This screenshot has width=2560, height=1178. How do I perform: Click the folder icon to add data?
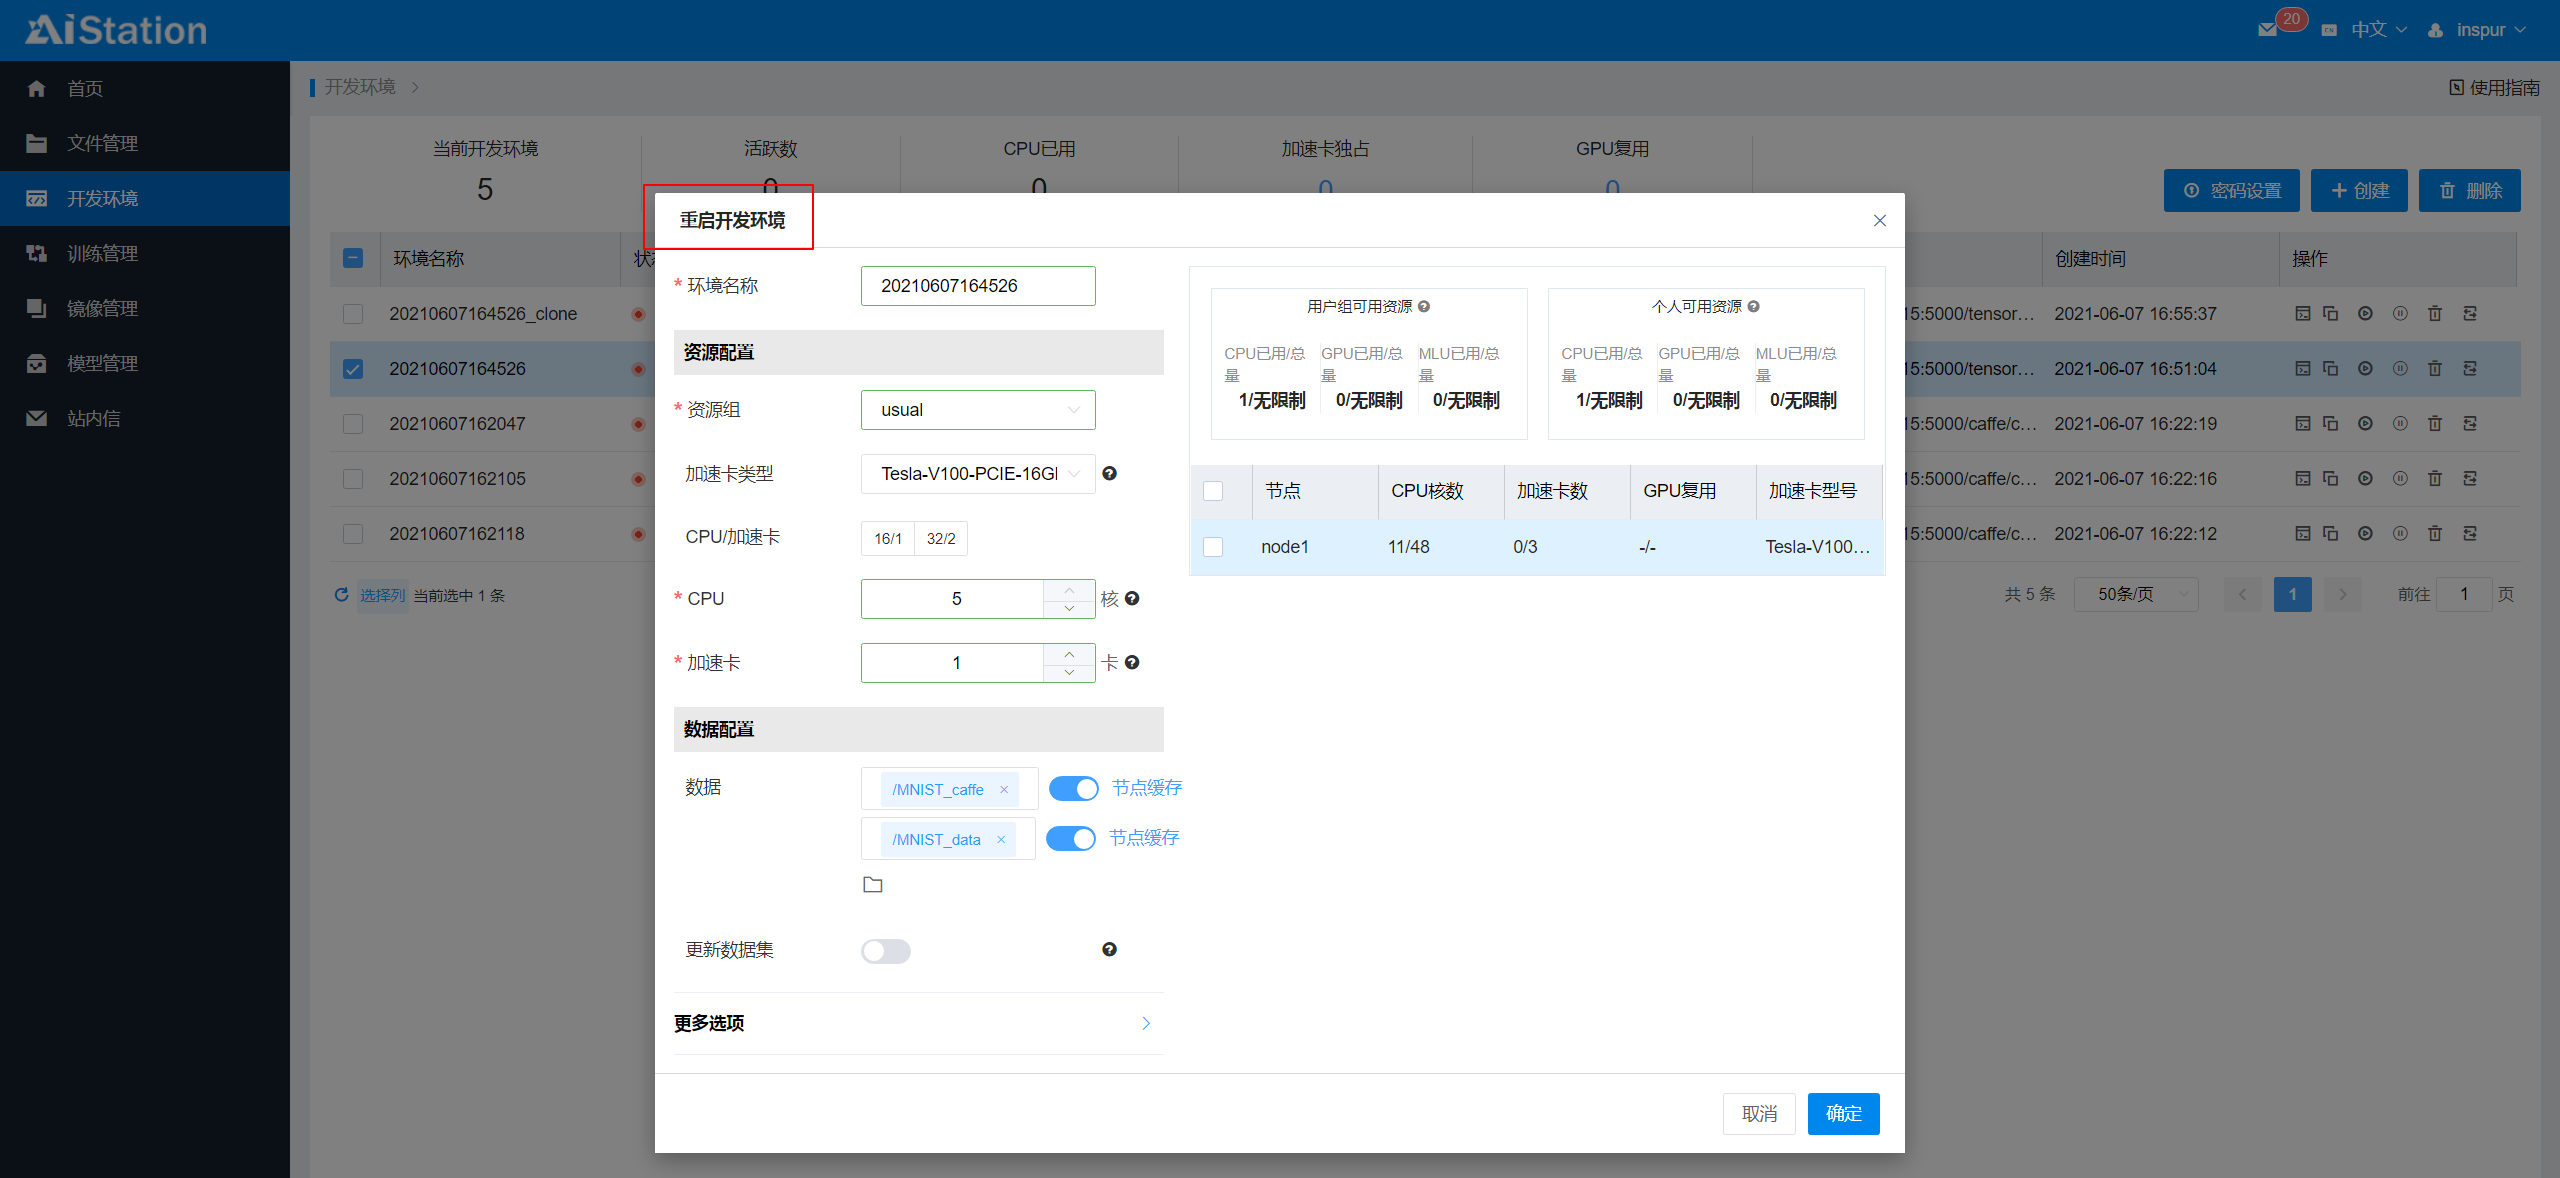(872, 884)
